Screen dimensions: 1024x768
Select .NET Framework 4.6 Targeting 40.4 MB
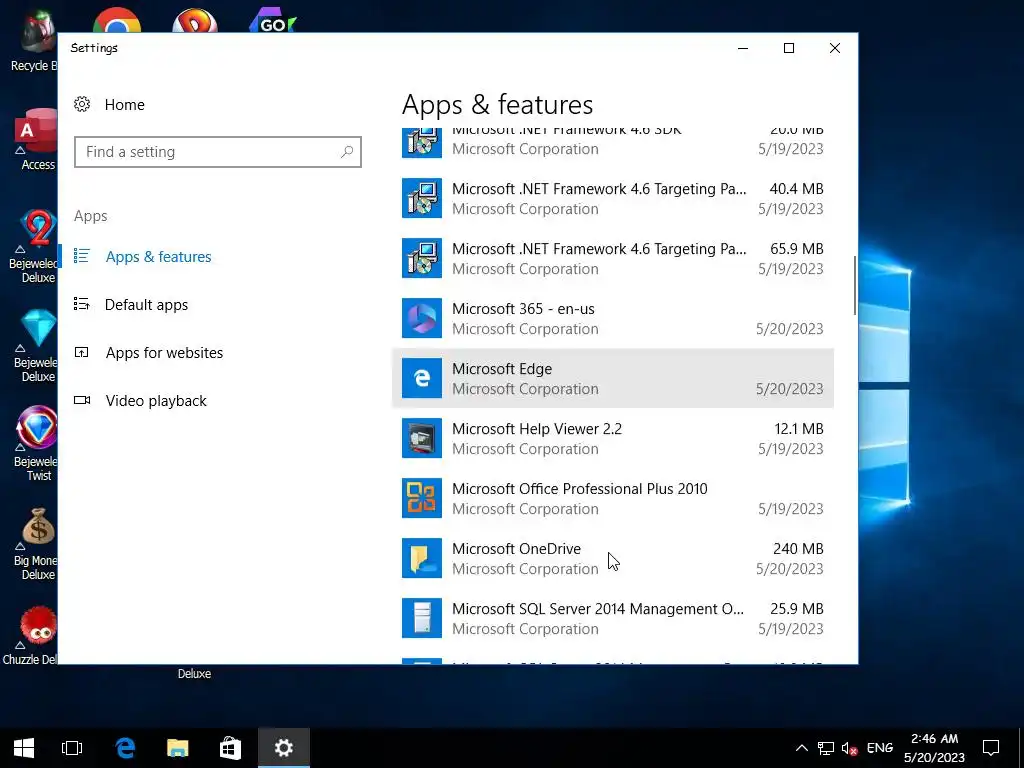tap(613, 198)
